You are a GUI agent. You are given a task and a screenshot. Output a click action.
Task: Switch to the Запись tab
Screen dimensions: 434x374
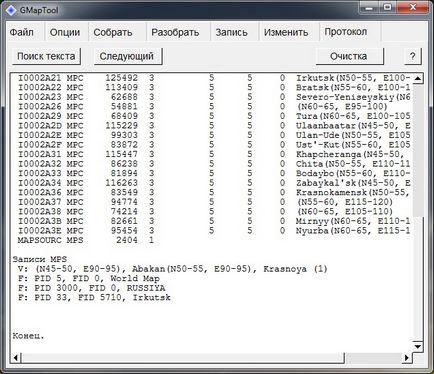pyautogui.click(x=232, y=32)
